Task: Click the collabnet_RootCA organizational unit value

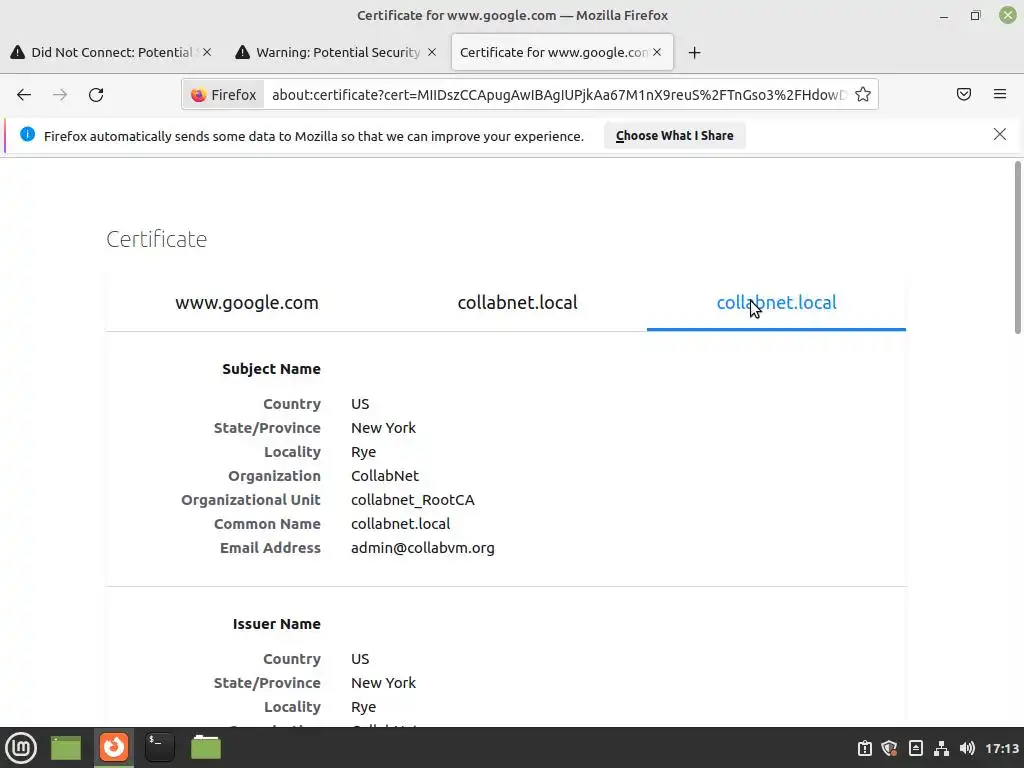Action: pos(413,500)
